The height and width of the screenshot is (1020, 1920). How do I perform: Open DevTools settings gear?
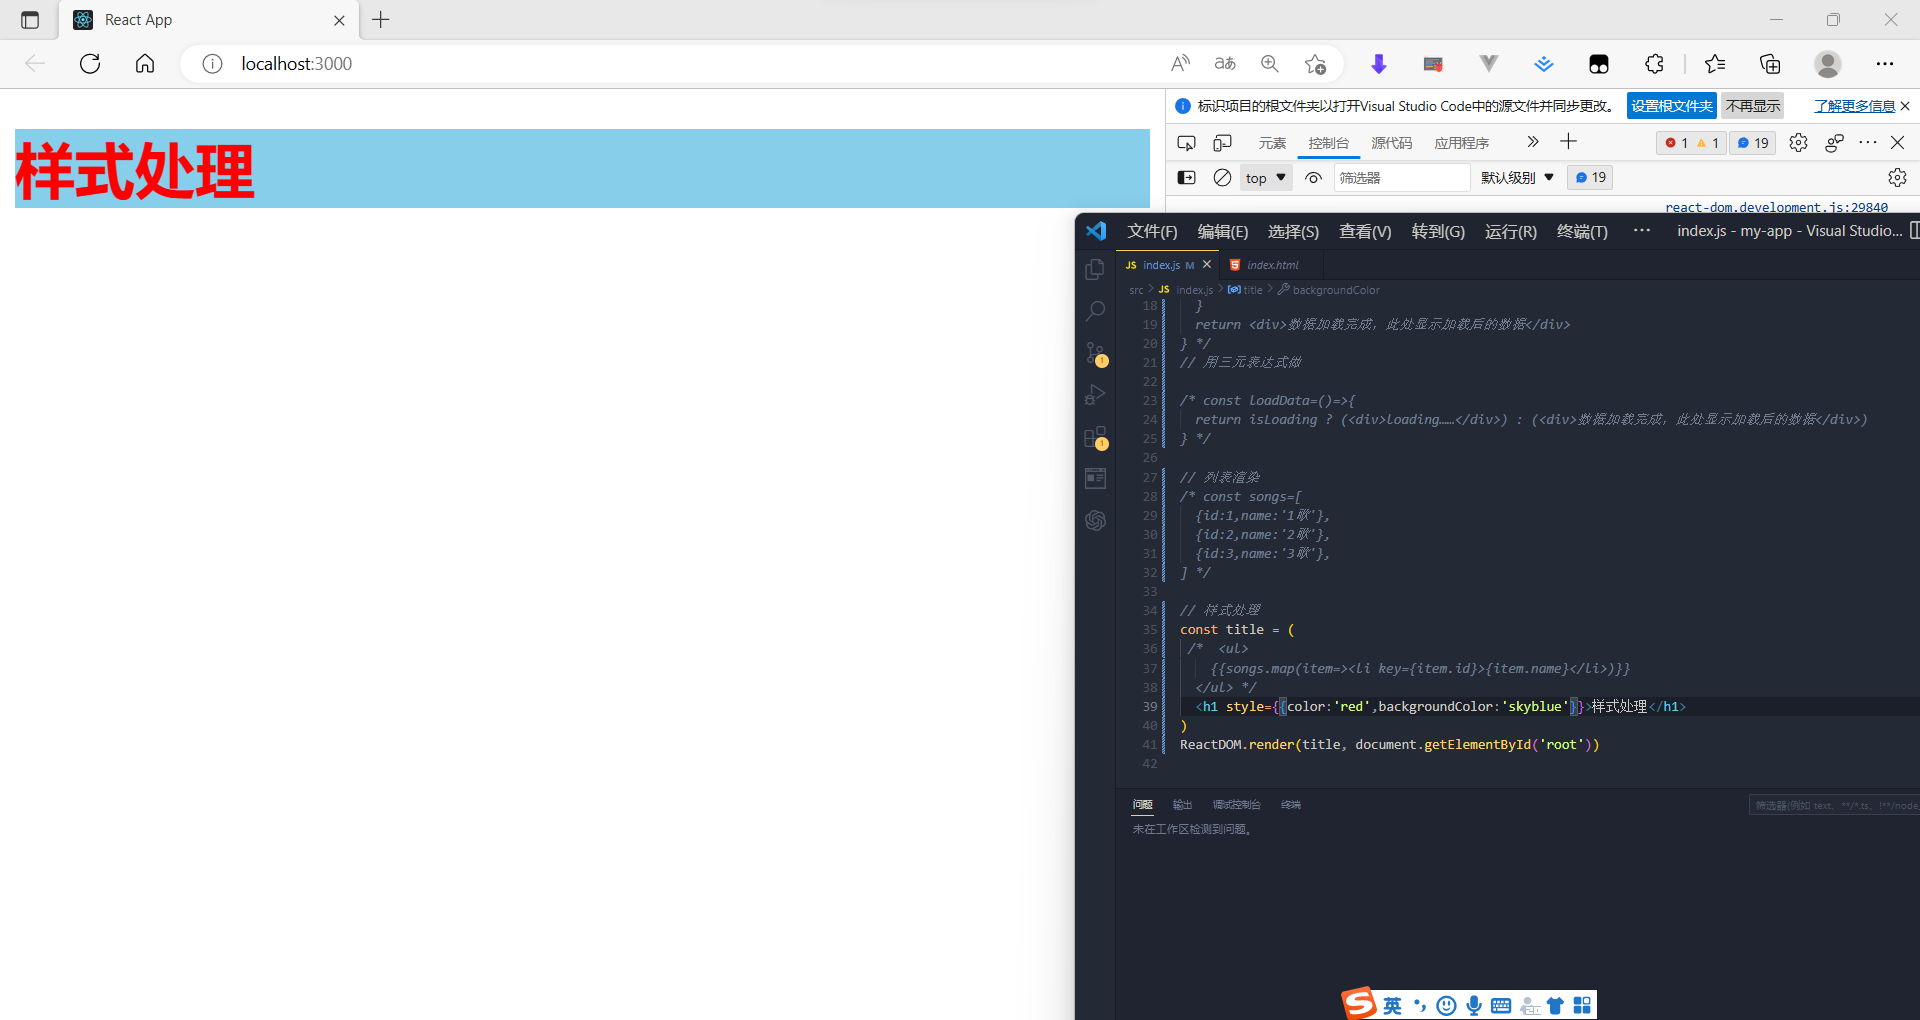pos(1798,142)
